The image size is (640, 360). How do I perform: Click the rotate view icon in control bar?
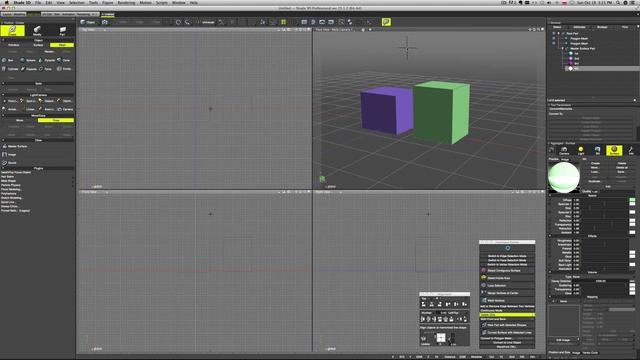(178, 22)
